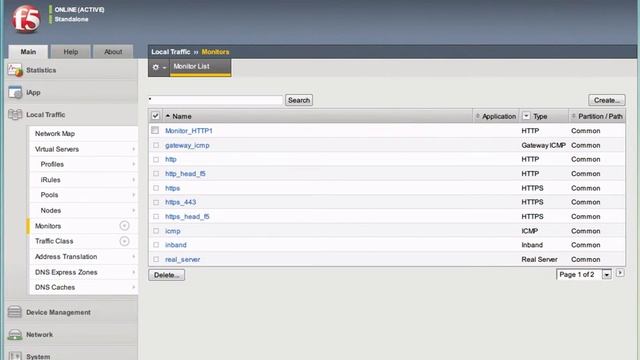Switch to the Main tab
640x360 pixels.
point(28,52)
